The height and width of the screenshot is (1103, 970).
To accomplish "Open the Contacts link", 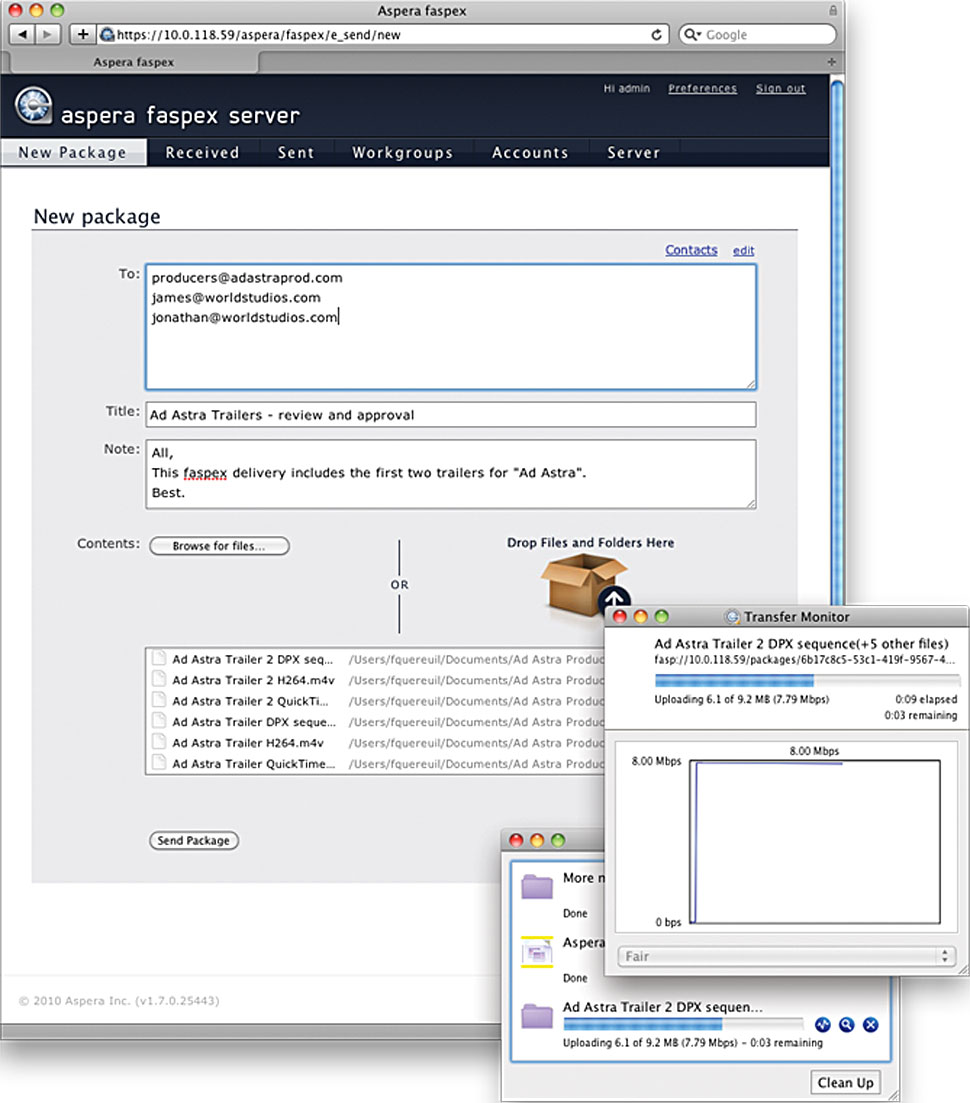I will click(691, 250).
